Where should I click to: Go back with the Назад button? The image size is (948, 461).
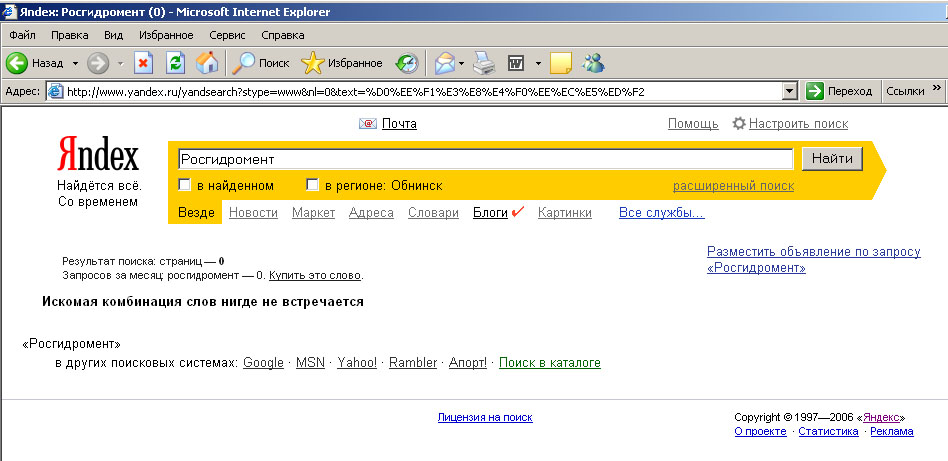[x=34, y=63]
